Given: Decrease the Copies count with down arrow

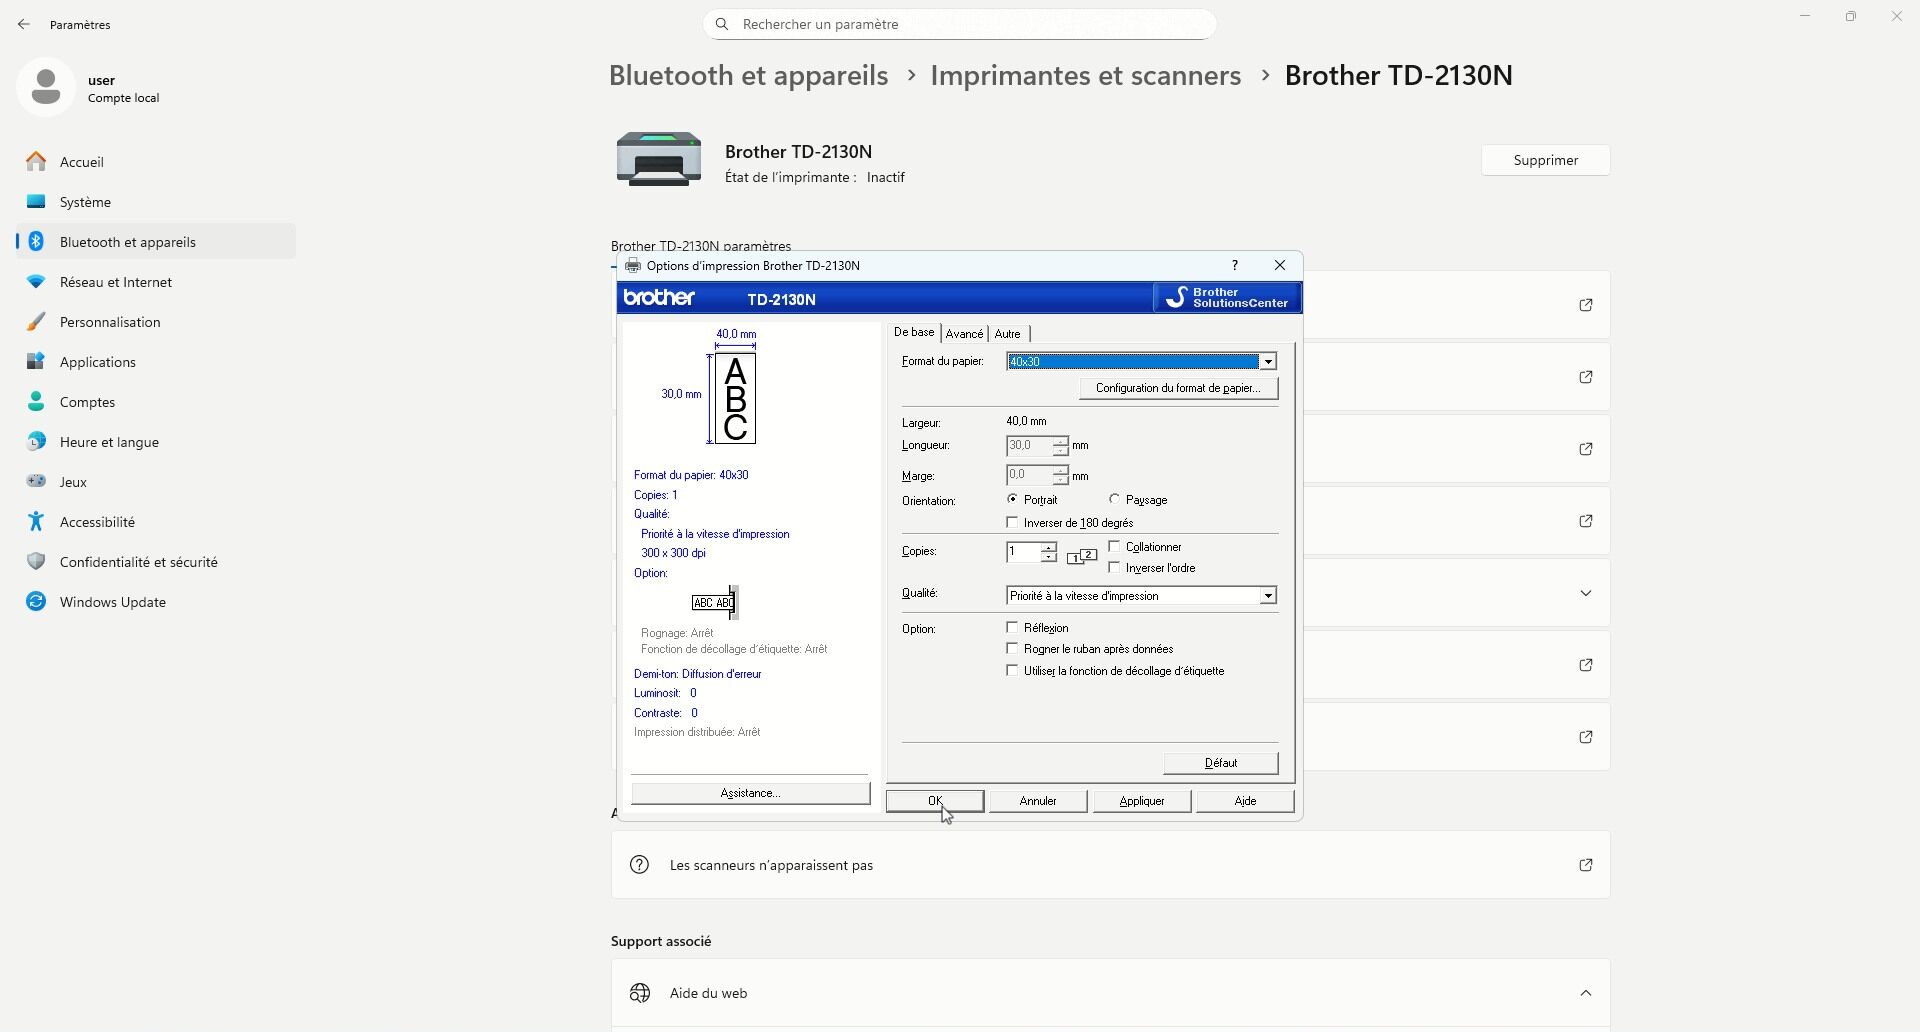Looking at the screenshot, I should (1048, 557).
